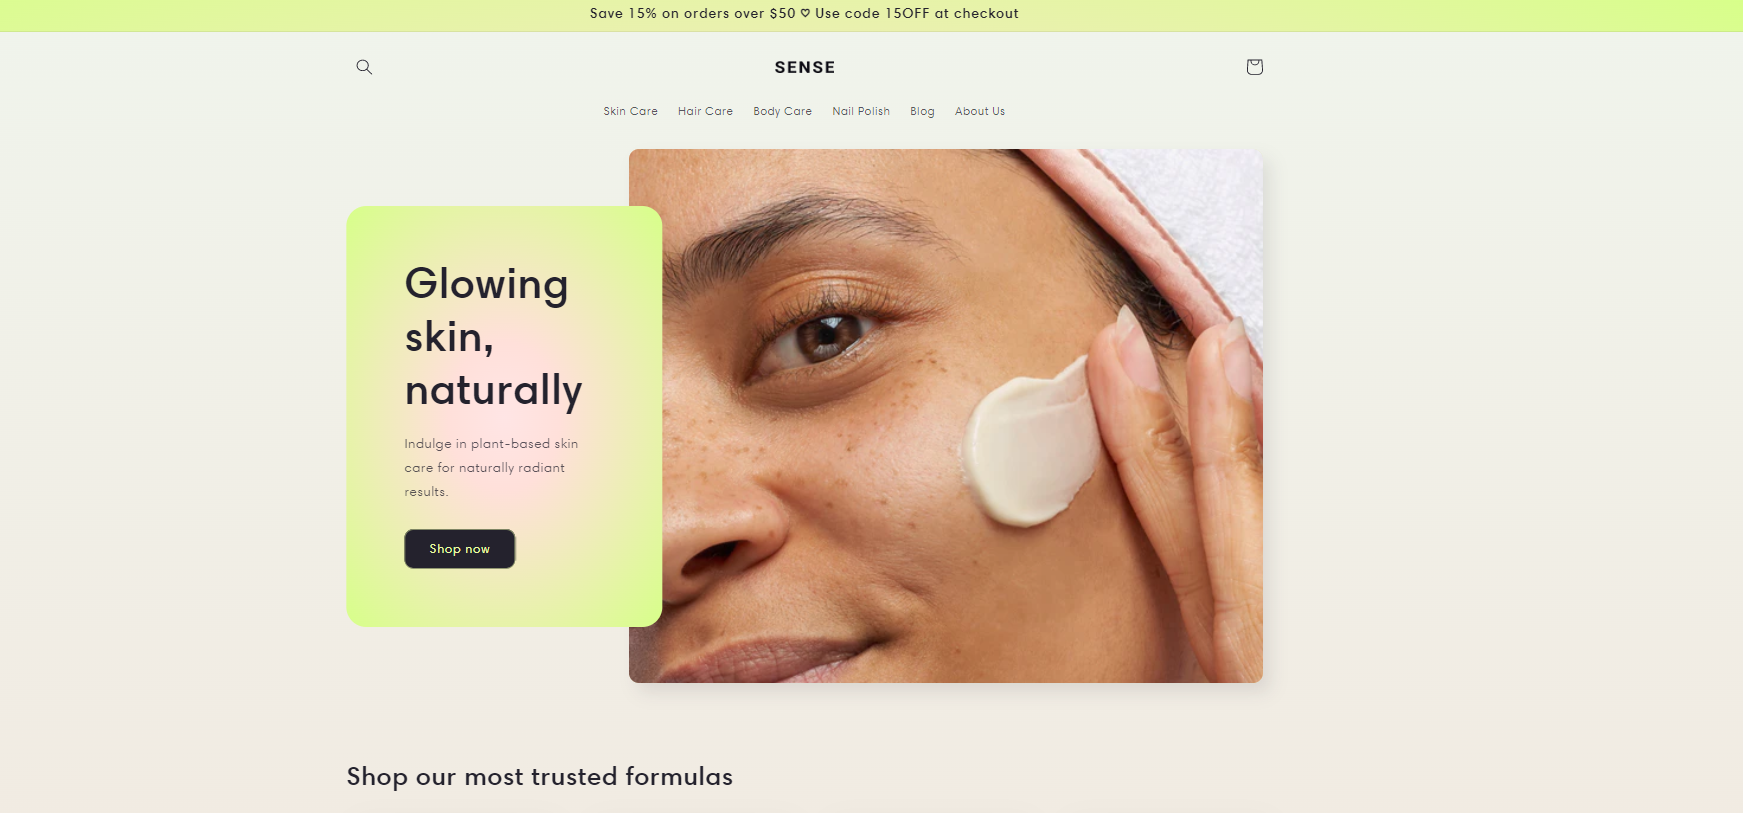Open the Hair Care menu item

[705, 111]
